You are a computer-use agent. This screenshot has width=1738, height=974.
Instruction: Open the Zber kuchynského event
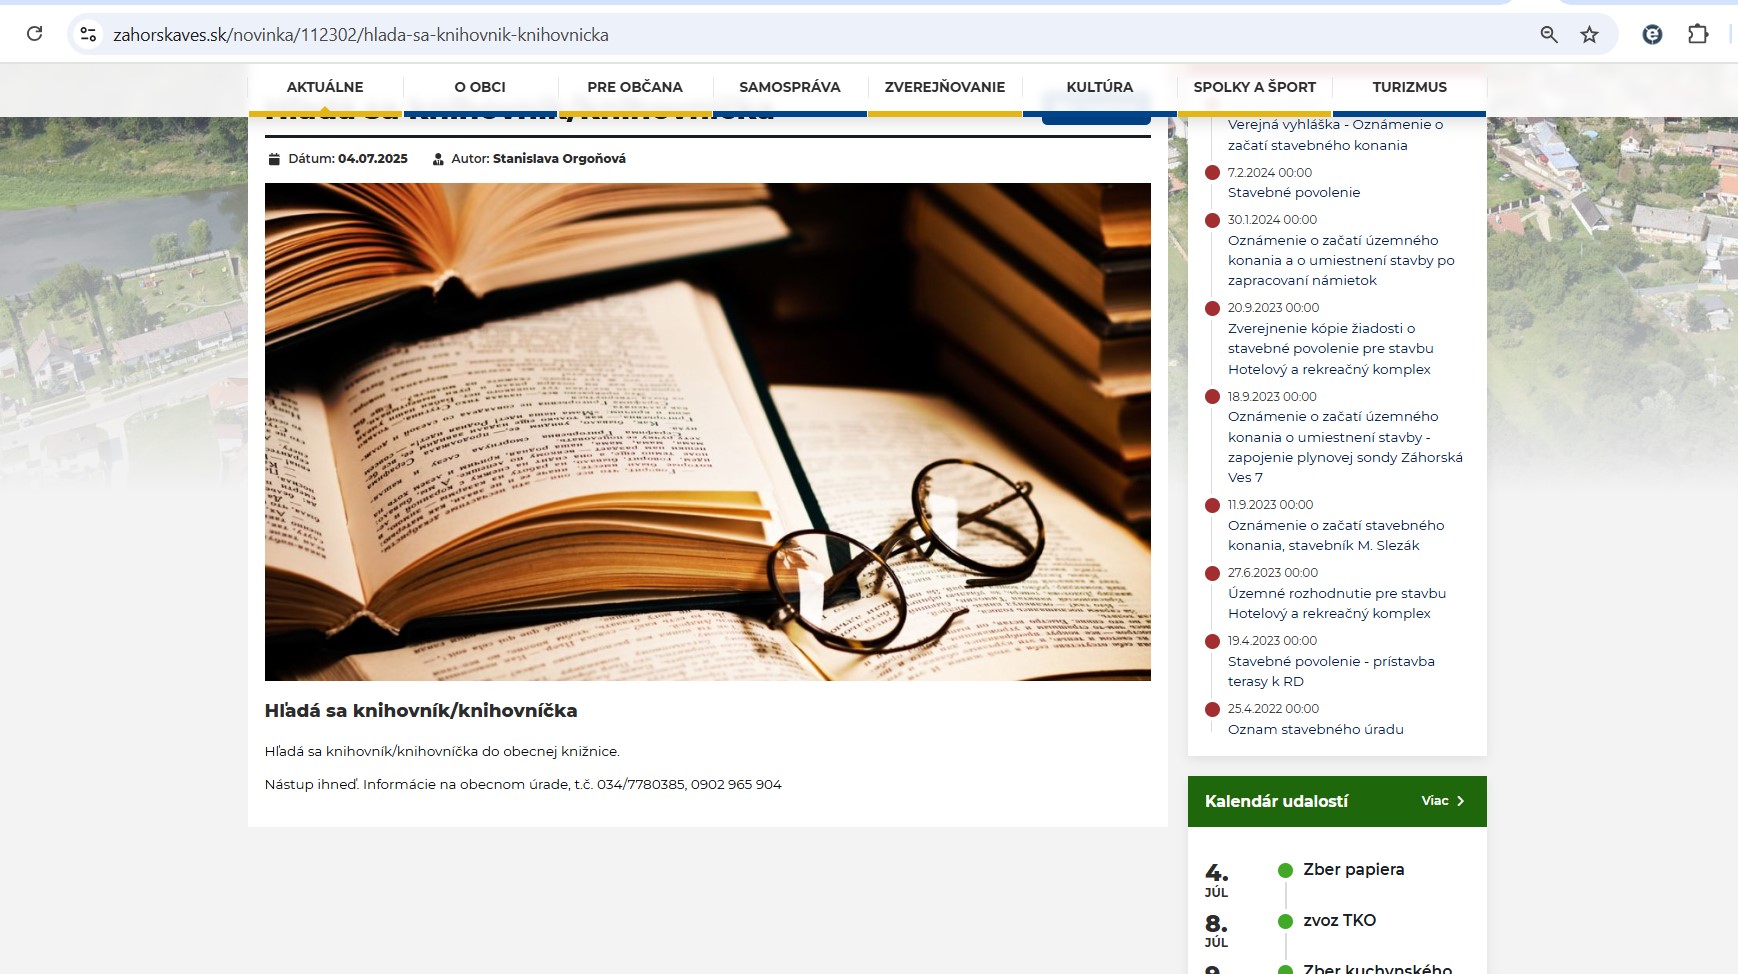(x=1378, y=968)
